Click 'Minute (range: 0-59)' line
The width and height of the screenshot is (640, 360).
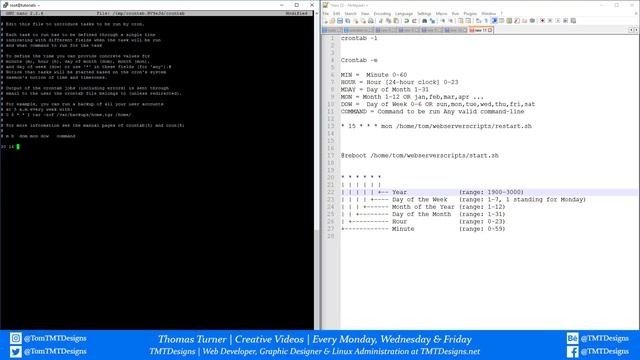click(x=423, y=229)
